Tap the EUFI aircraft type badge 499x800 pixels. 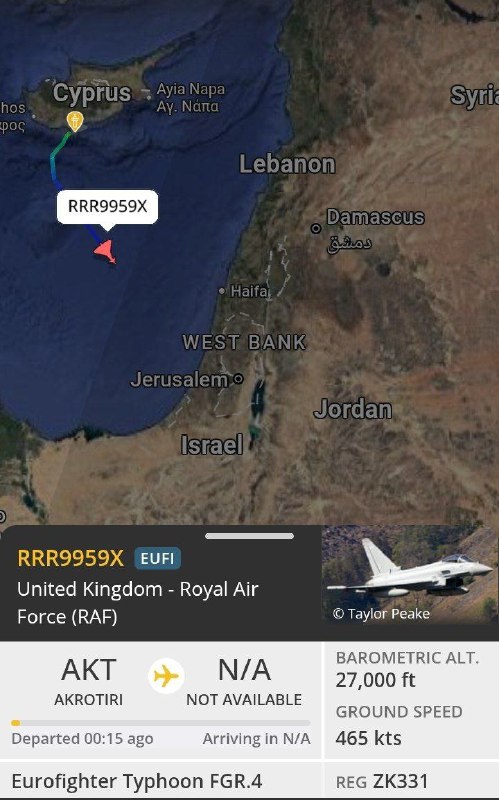[157, 558]
